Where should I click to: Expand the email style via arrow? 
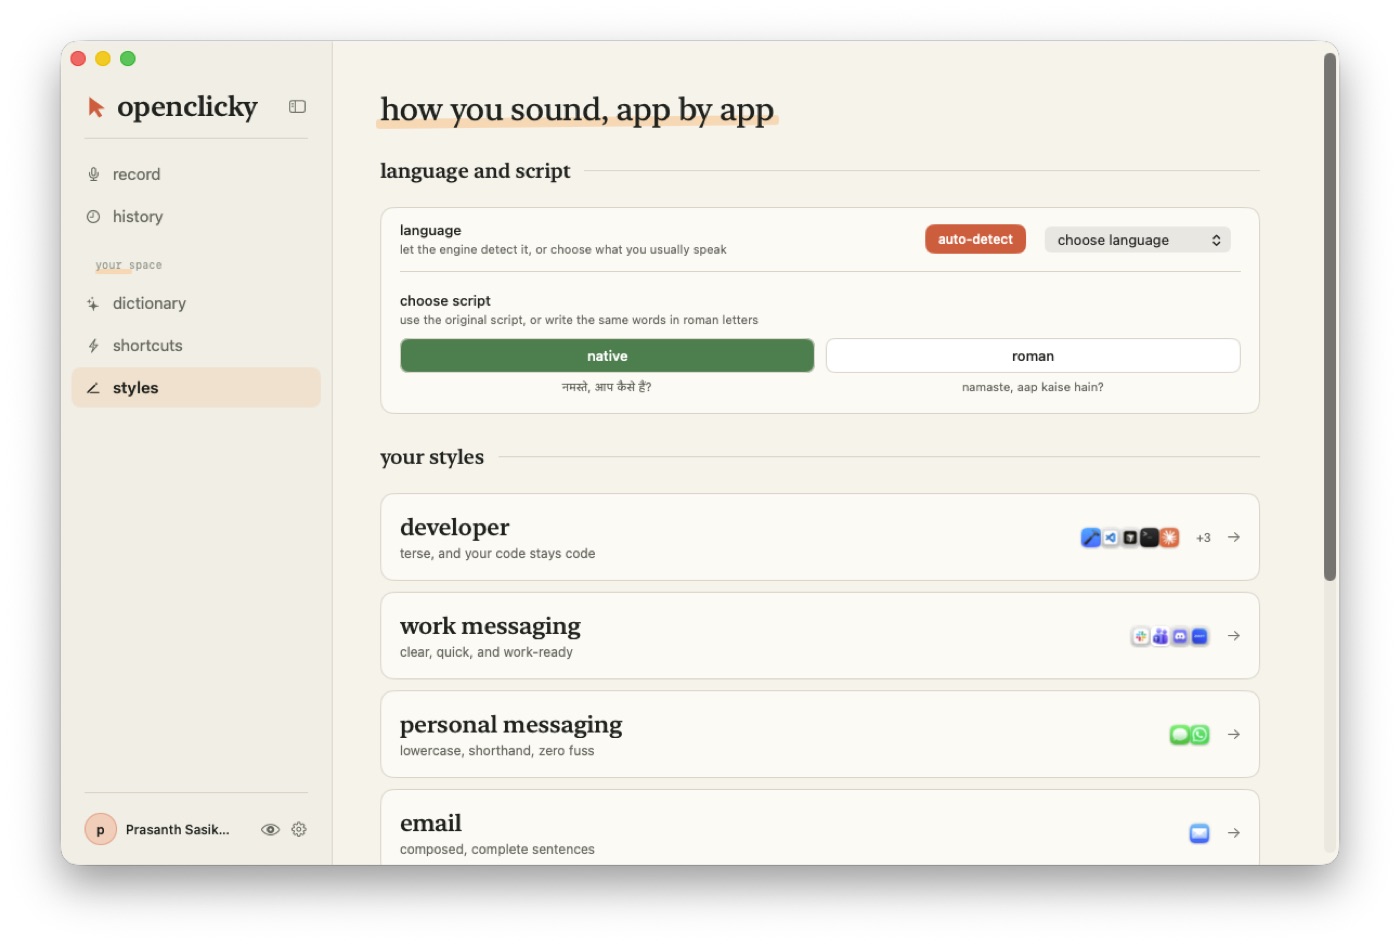tap(1234, 833)
